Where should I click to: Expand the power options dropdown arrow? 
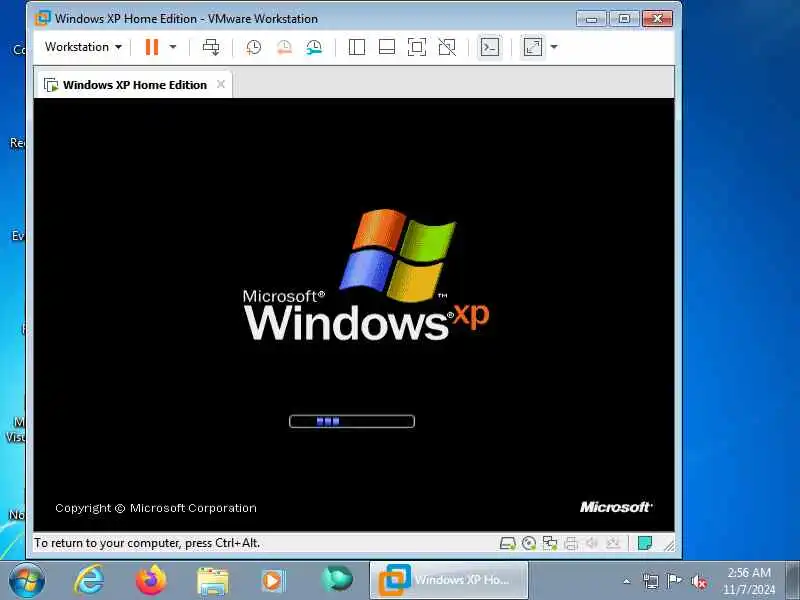[173, 47]
